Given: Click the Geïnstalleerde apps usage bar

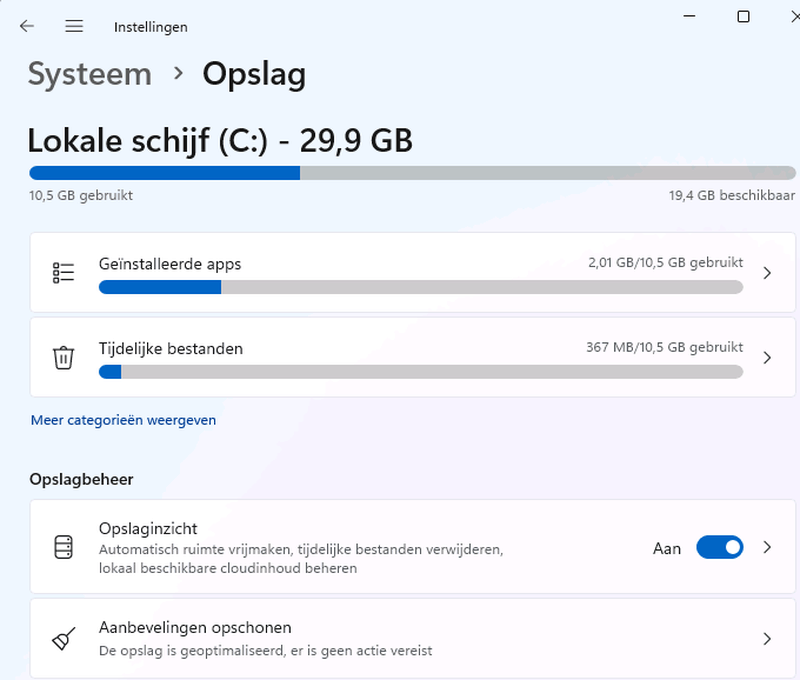Looking at the screenshot, I should point(421,287).
